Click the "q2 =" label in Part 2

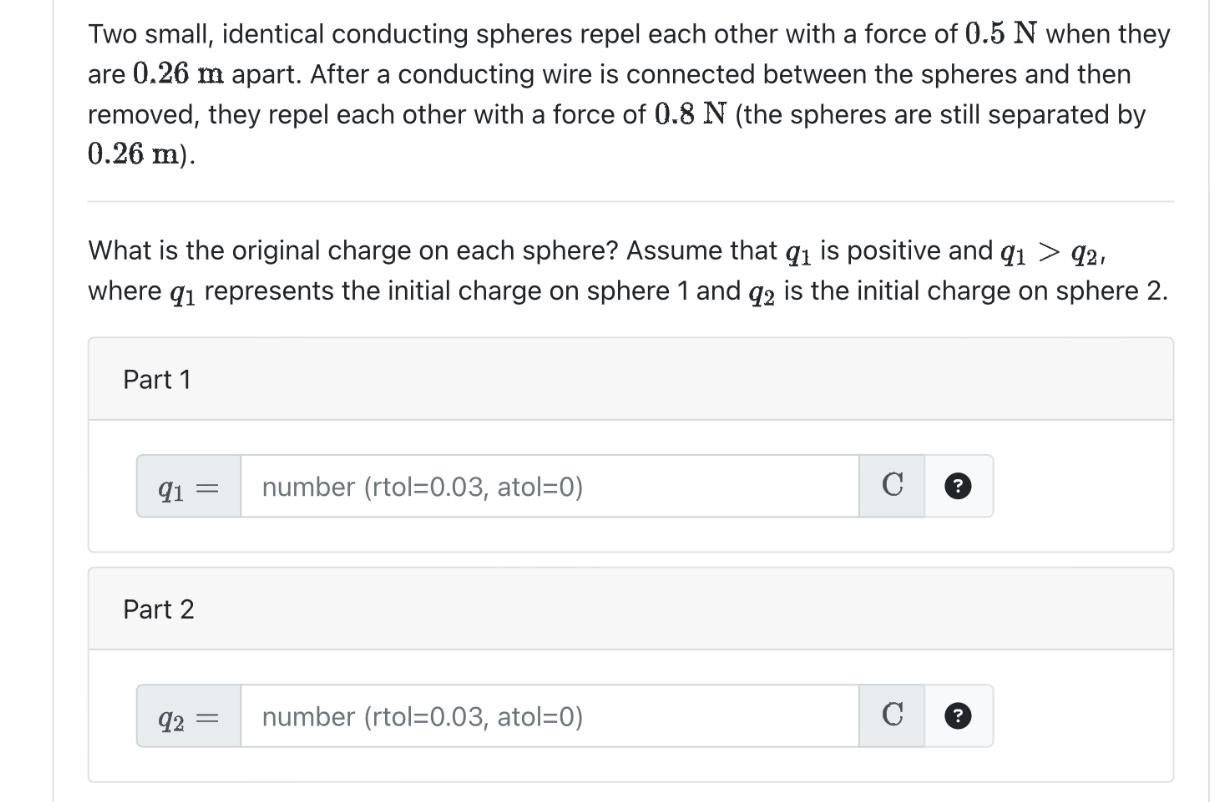tap(188, 717)
